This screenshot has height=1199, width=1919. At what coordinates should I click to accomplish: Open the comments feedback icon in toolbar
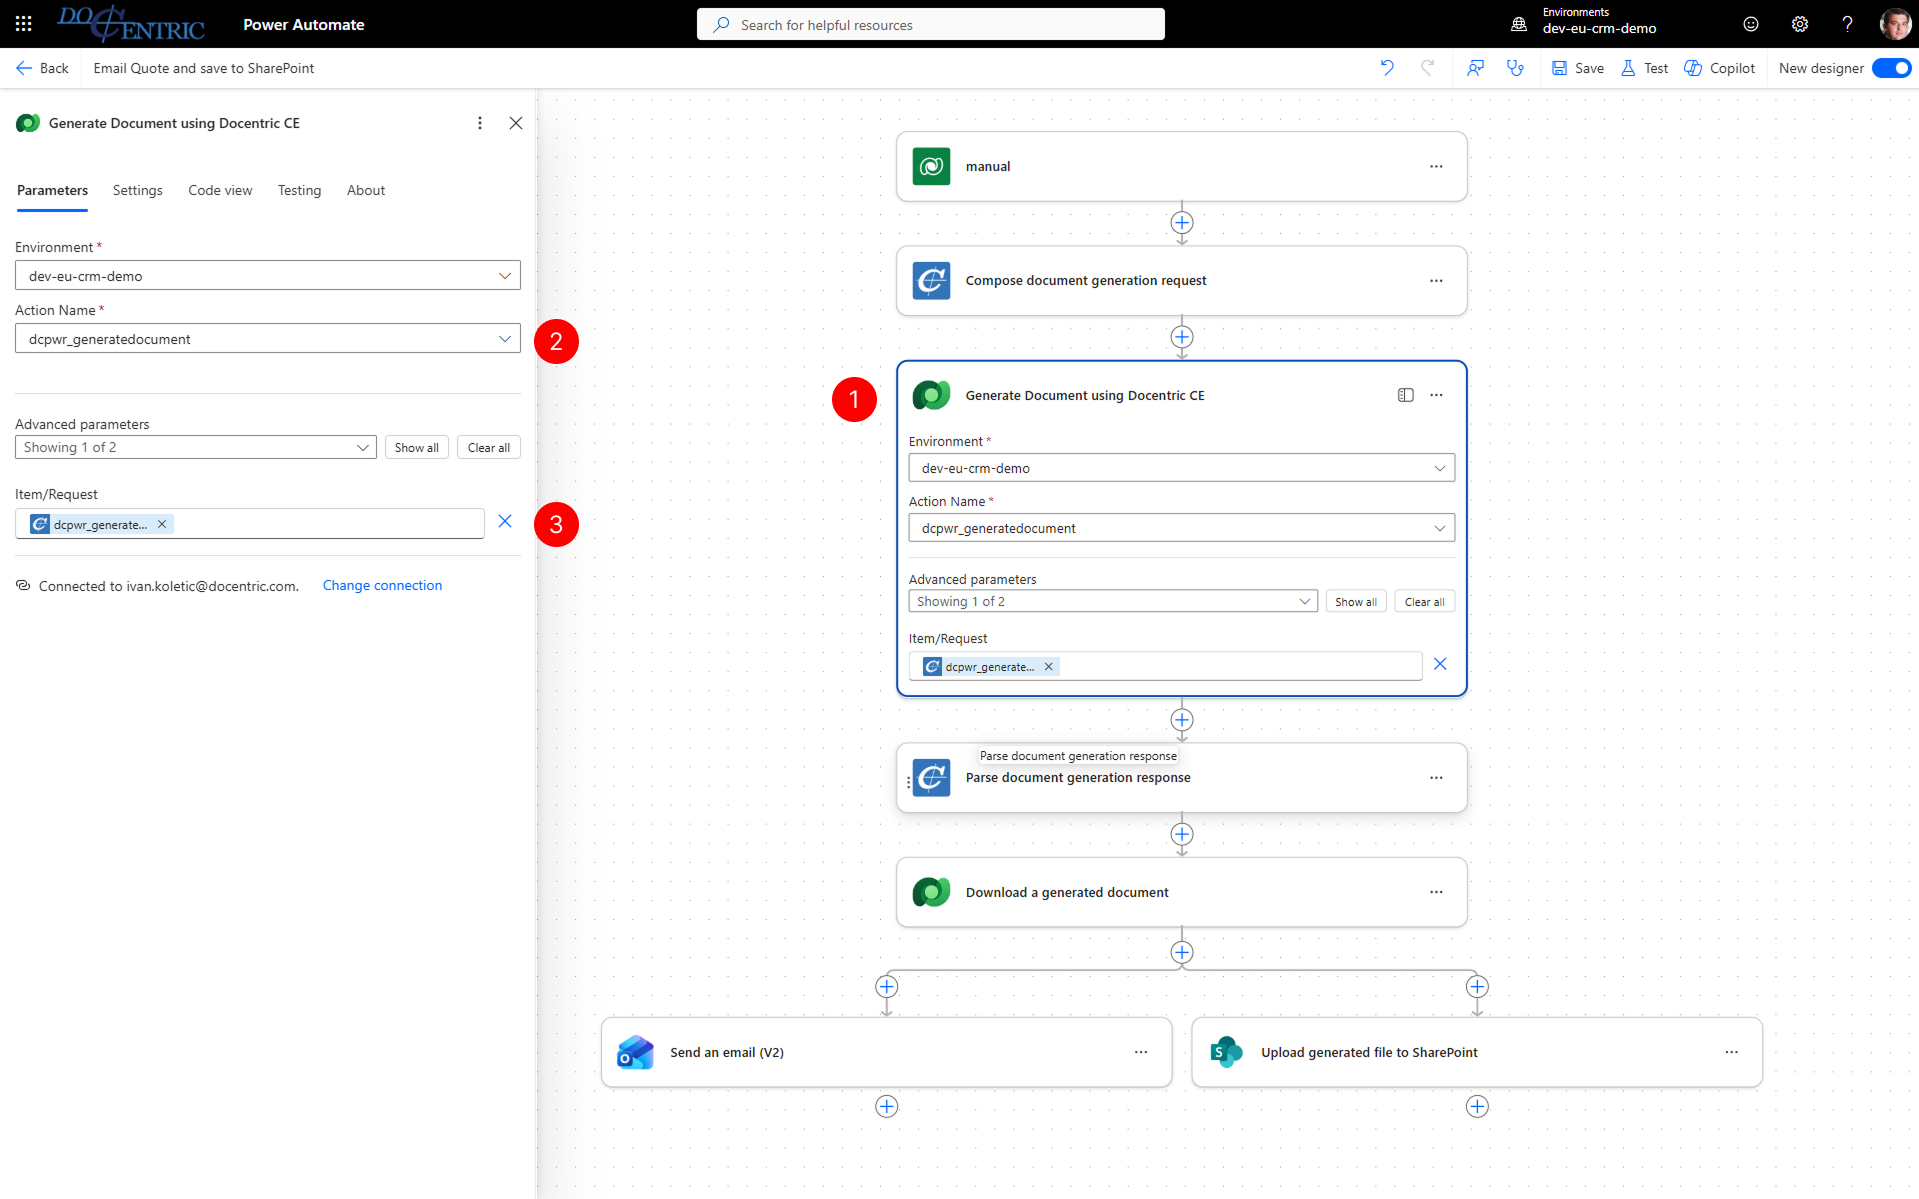[1475, 68]
